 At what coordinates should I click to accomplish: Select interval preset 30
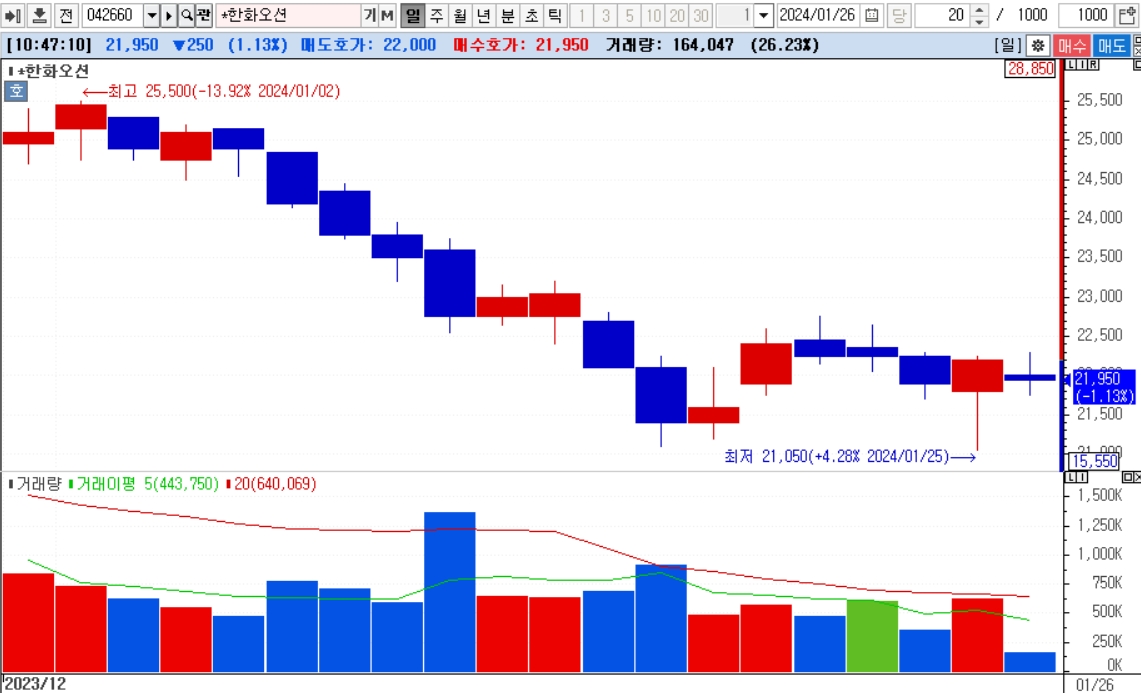701,15
